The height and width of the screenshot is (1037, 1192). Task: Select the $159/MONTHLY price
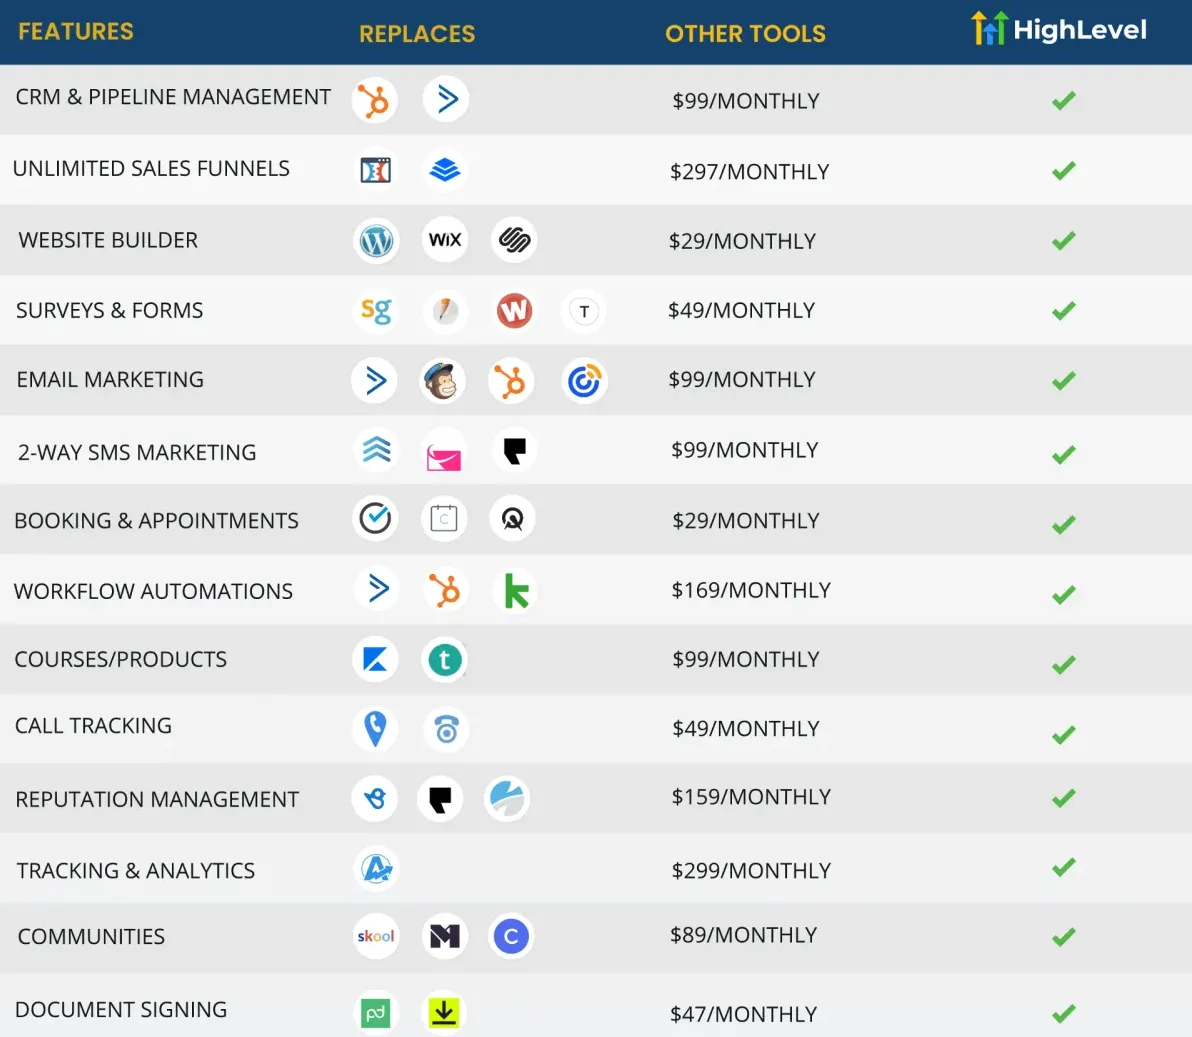pos(751,797)
